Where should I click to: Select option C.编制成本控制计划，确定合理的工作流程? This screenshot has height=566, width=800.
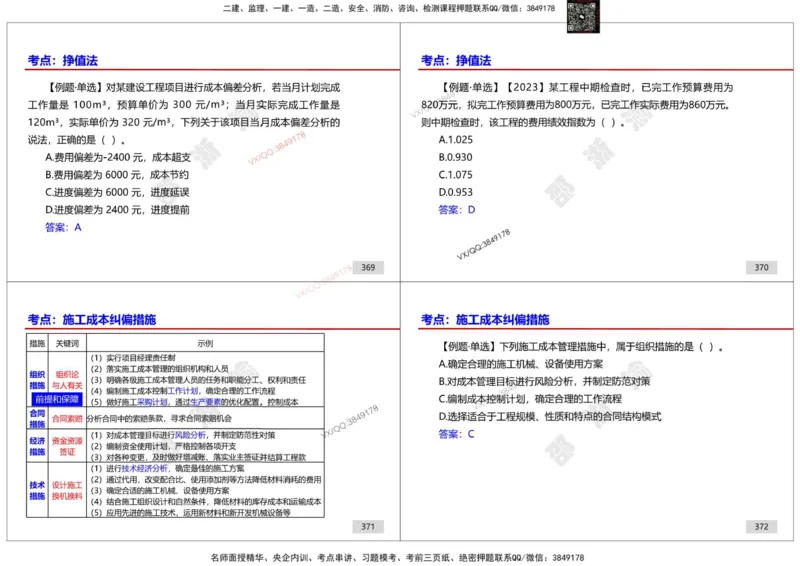pos(530,399)
